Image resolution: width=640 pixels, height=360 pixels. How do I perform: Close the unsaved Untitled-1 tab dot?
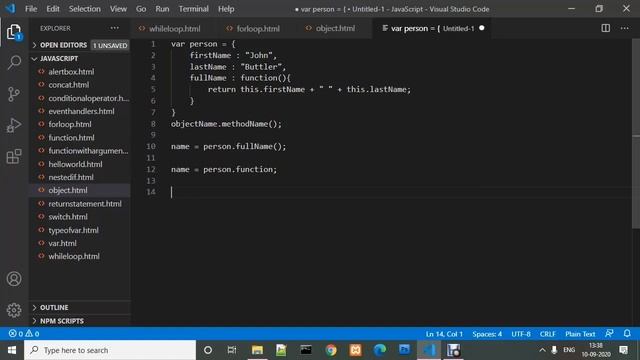click(482, 28)
